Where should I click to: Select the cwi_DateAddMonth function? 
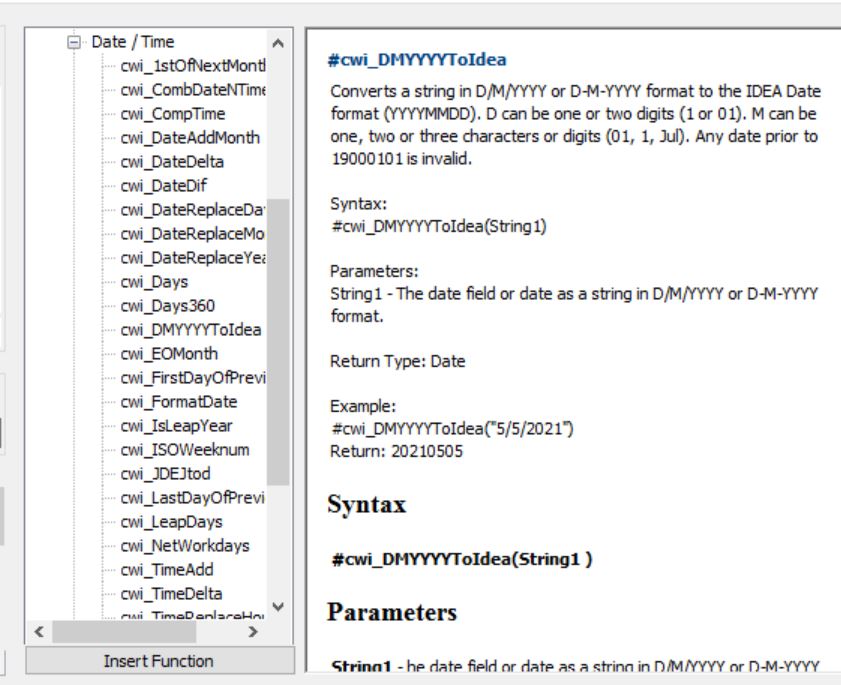coord(190,138)
